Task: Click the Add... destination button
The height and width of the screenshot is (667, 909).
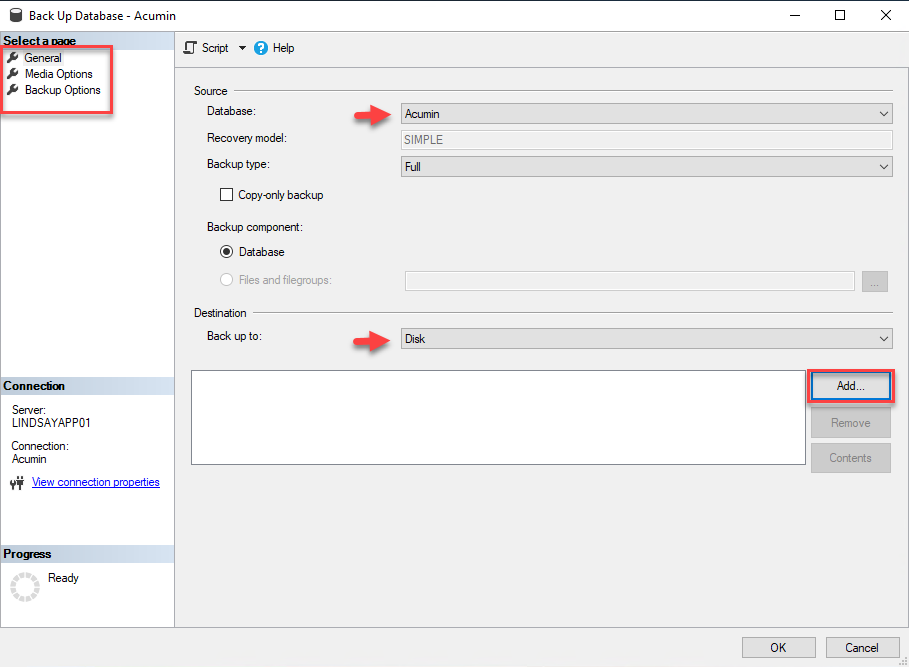Action: (850, 386)
